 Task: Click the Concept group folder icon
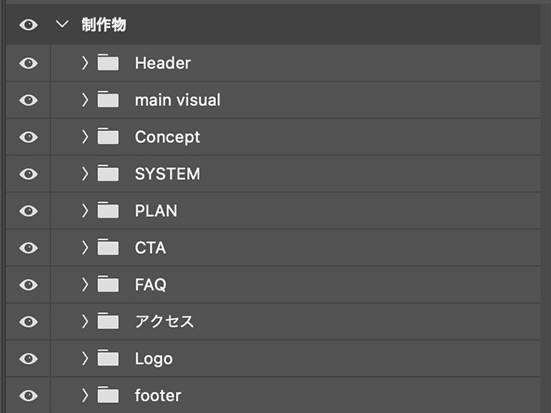(x=108, y=136)
